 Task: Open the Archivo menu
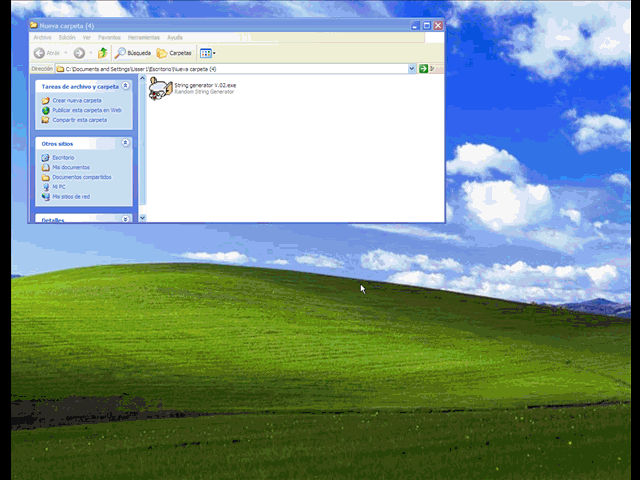42,38
